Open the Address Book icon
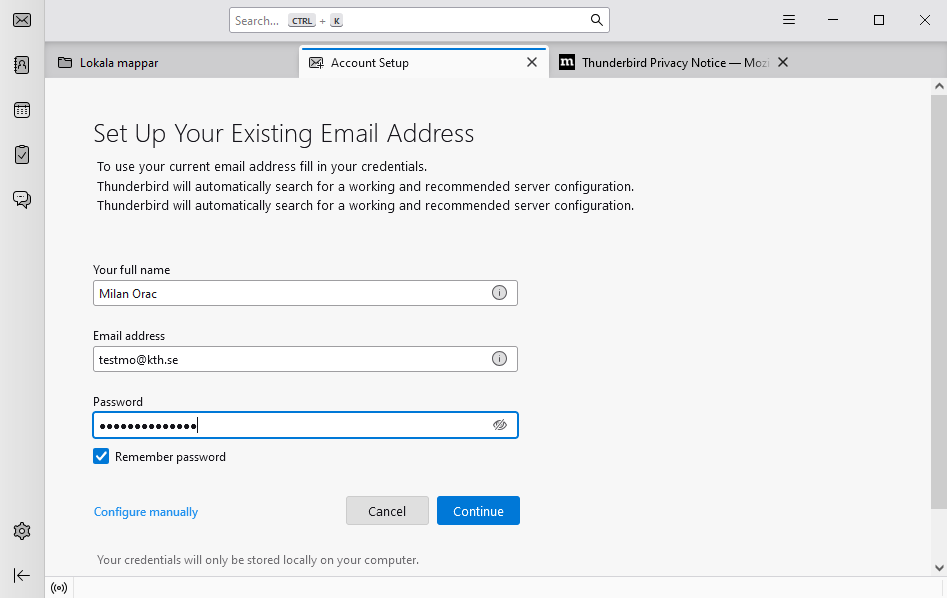947x598 pixels. coord(22,65)
